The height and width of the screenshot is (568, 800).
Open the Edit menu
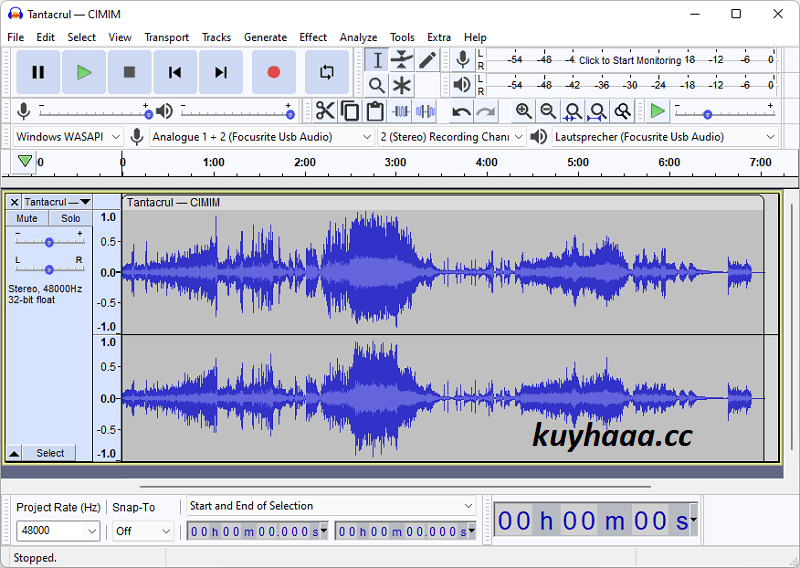coord(45,37)
